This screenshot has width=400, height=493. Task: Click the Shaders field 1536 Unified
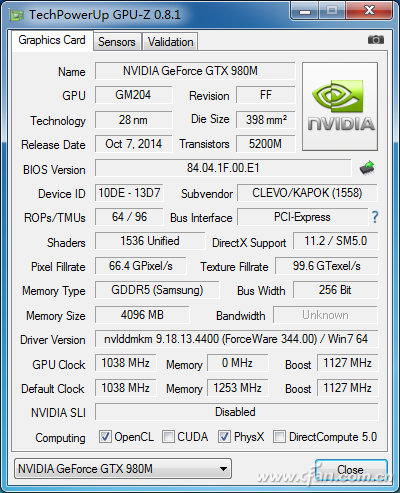click(x=150, y=241)
